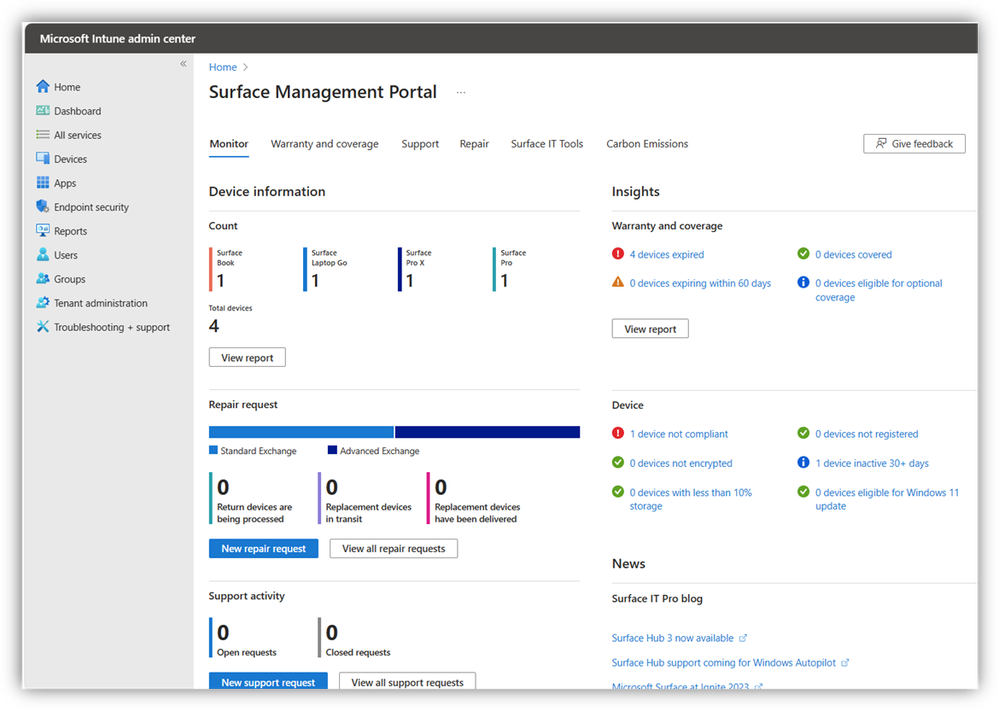
Task: Click the Reports screen icon
Action: click(43, 231)
